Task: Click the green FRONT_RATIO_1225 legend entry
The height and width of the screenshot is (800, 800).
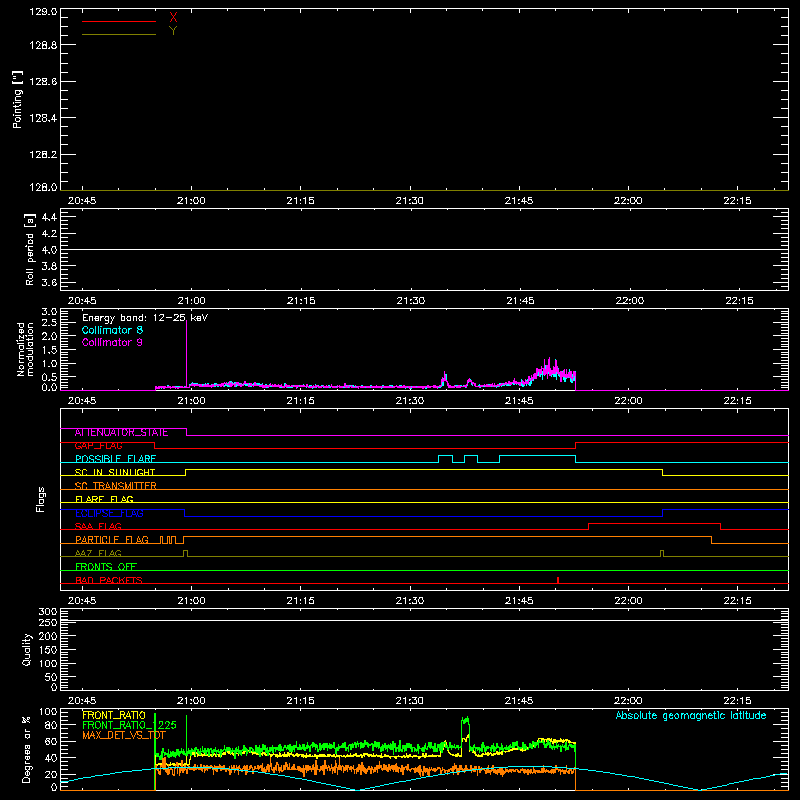Action: click(x=129, y=725)
